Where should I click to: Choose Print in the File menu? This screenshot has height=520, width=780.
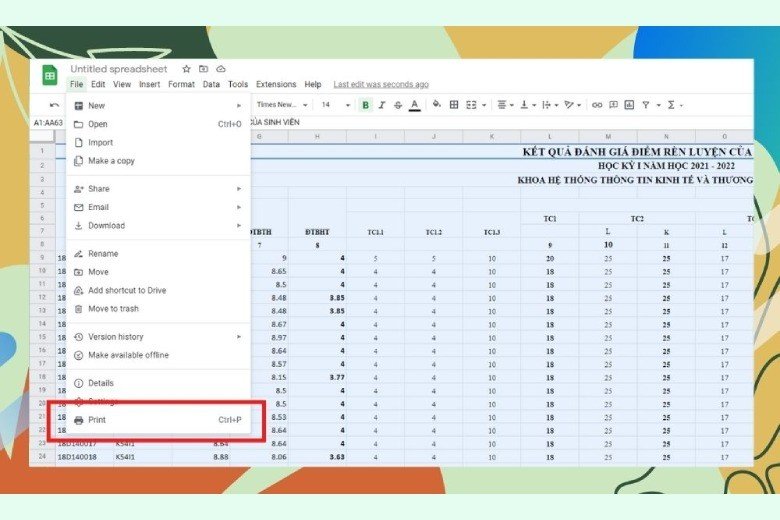coord(158,419)
